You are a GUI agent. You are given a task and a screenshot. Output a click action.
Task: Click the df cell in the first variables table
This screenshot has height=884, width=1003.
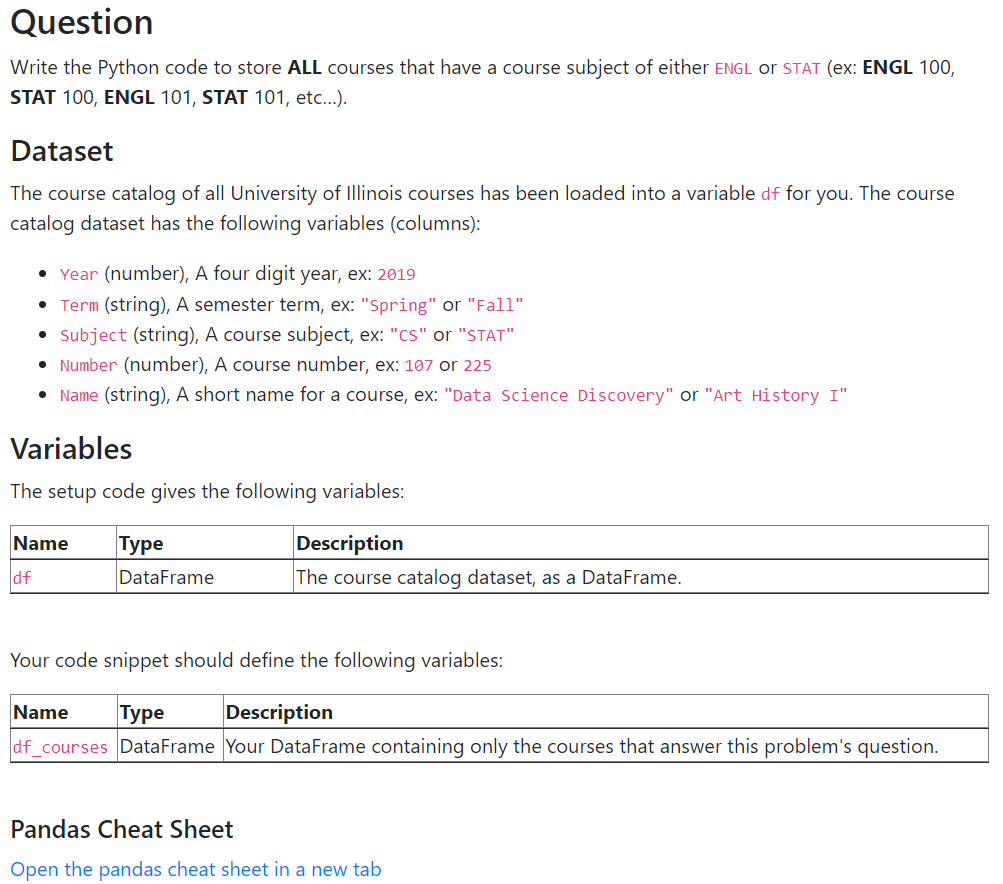pos(22,577)
